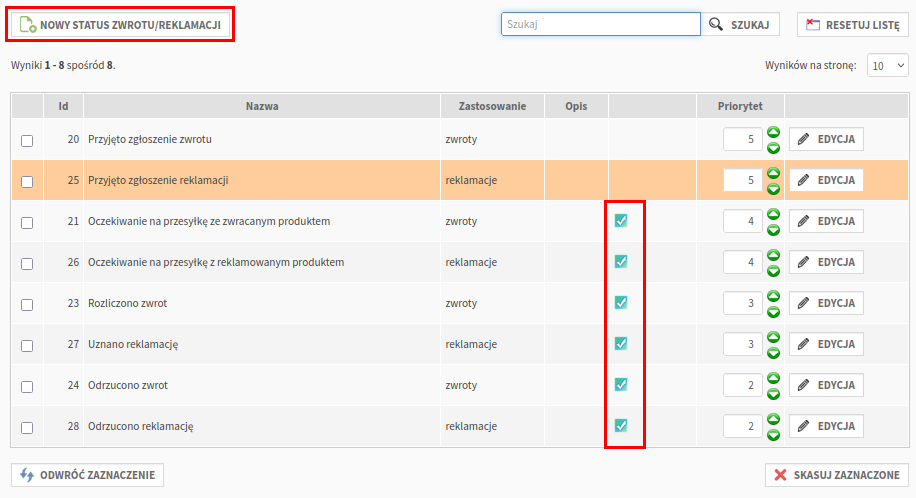The width and height of the screenshot is (916, 498).
Task: Tick the checkbox for row Id 25
Action: [x=27, y=182]
